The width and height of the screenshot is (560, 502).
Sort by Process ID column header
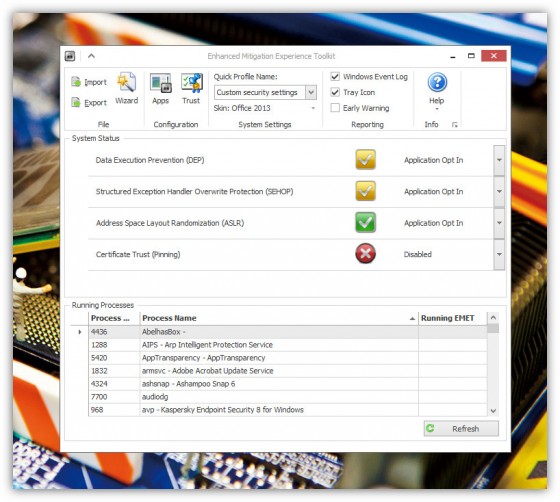(114, 318)
